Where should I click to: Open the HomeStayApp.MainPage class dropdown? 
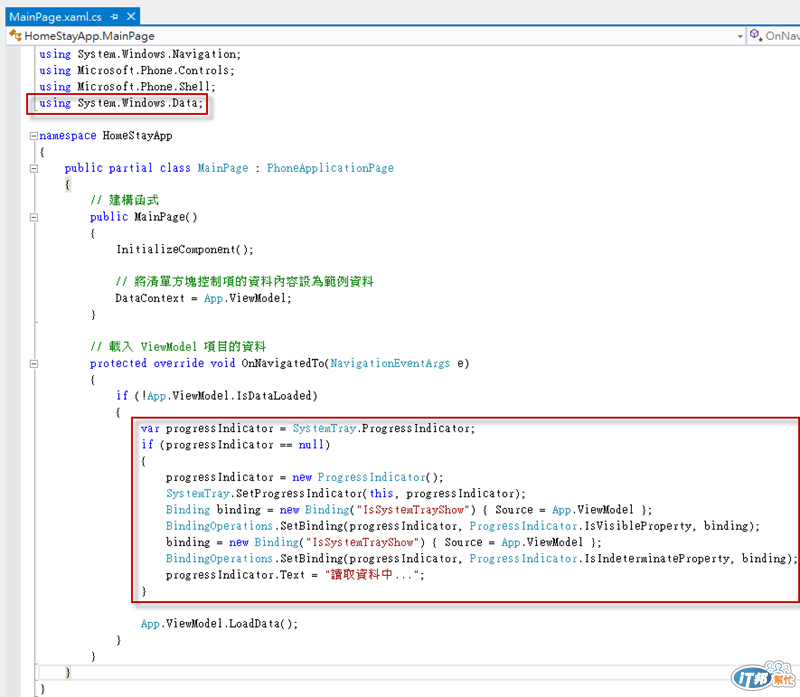740,36
